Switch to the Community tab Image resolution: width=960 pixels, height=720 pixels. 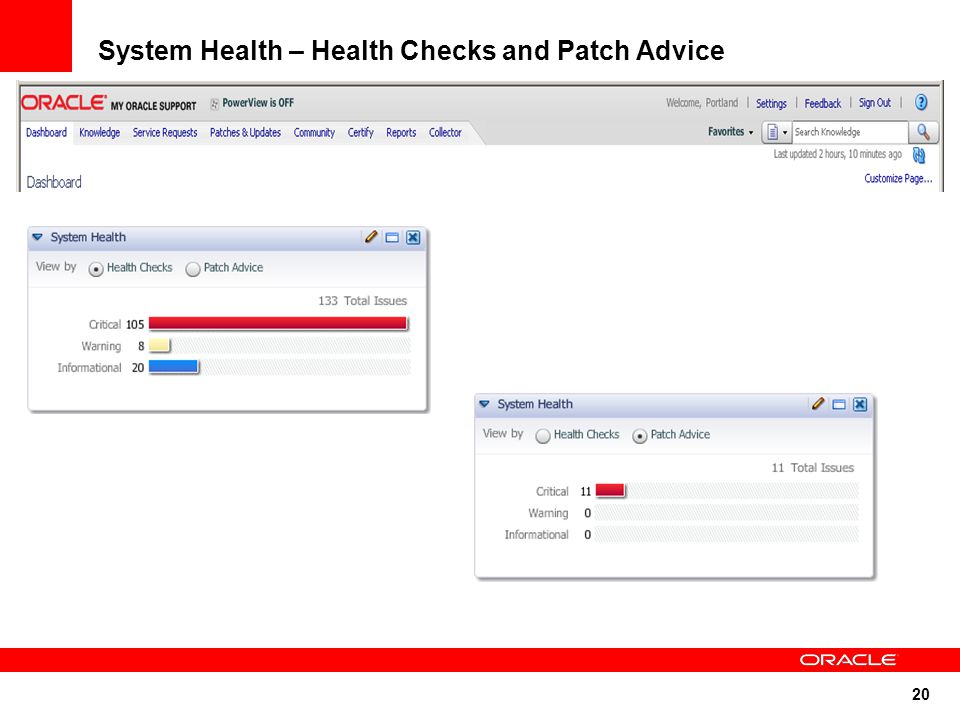click(314, 132)
